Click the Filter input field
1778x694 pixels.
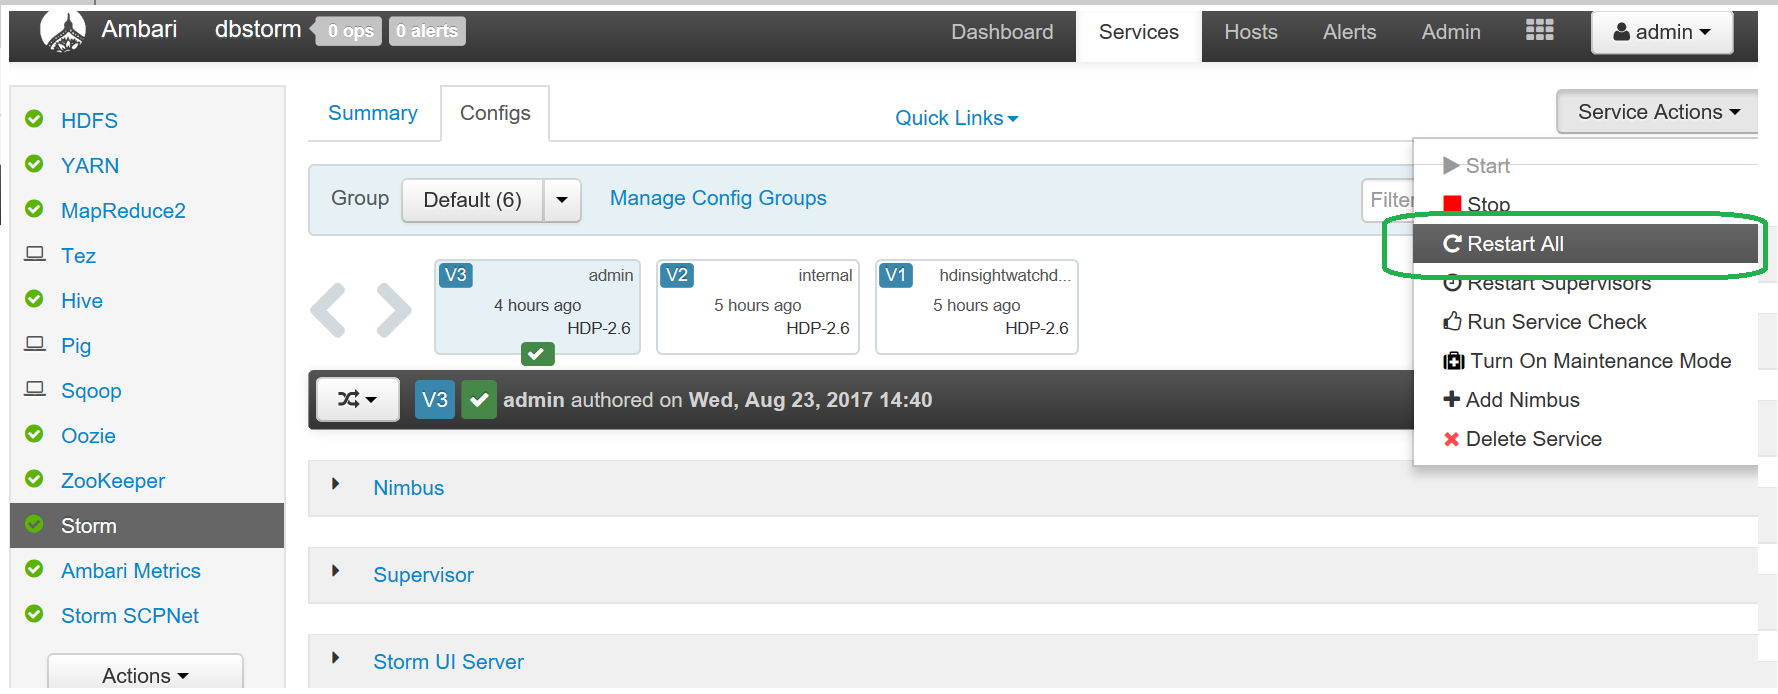(1388, 200)
